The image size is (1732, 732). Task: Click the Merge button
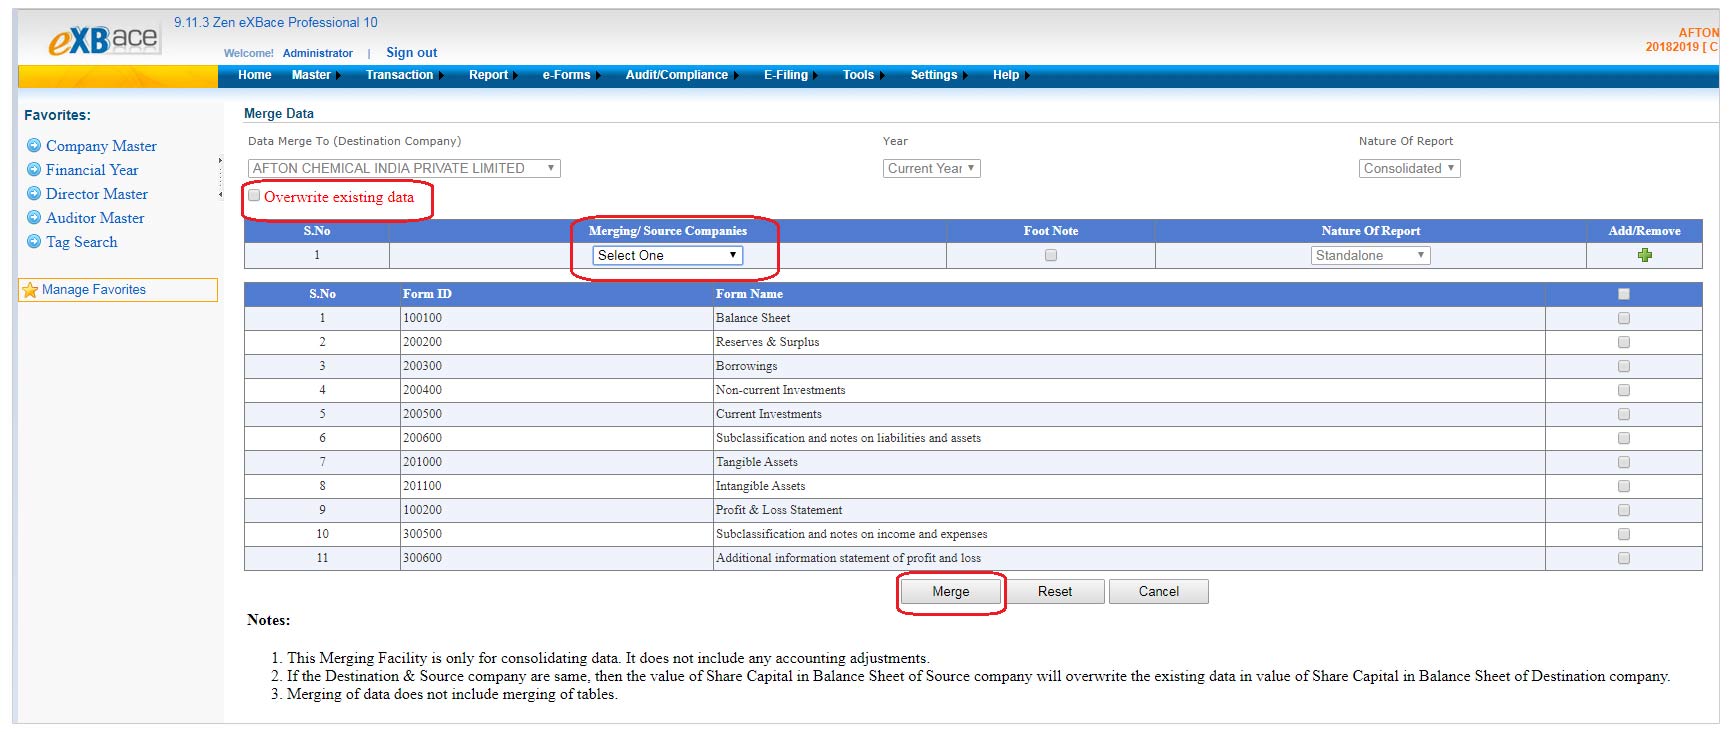(x=950, y=592)
